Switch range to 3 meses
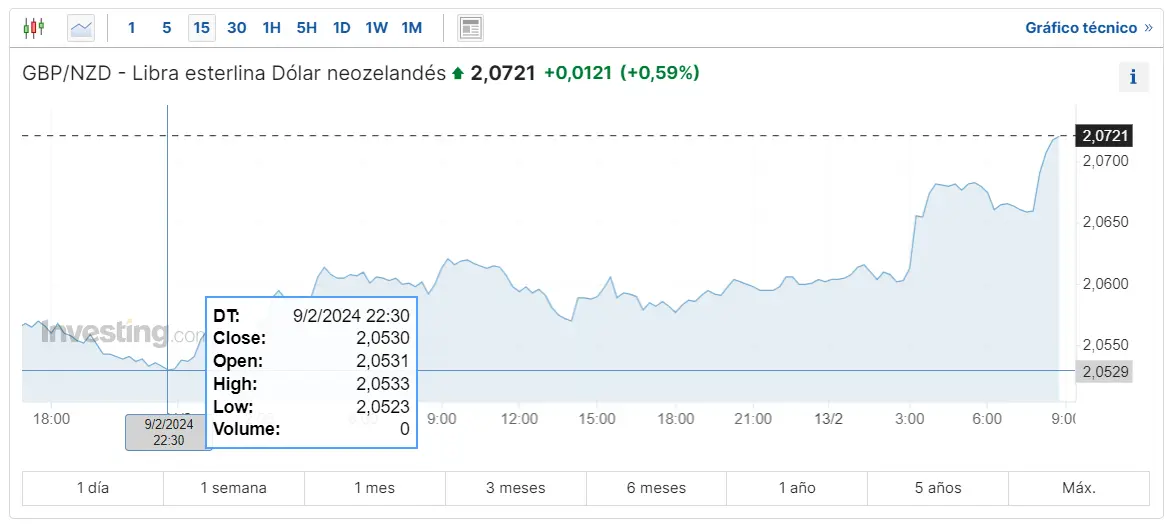Viewport: 1171px width, 524px height. click(516, 488)
